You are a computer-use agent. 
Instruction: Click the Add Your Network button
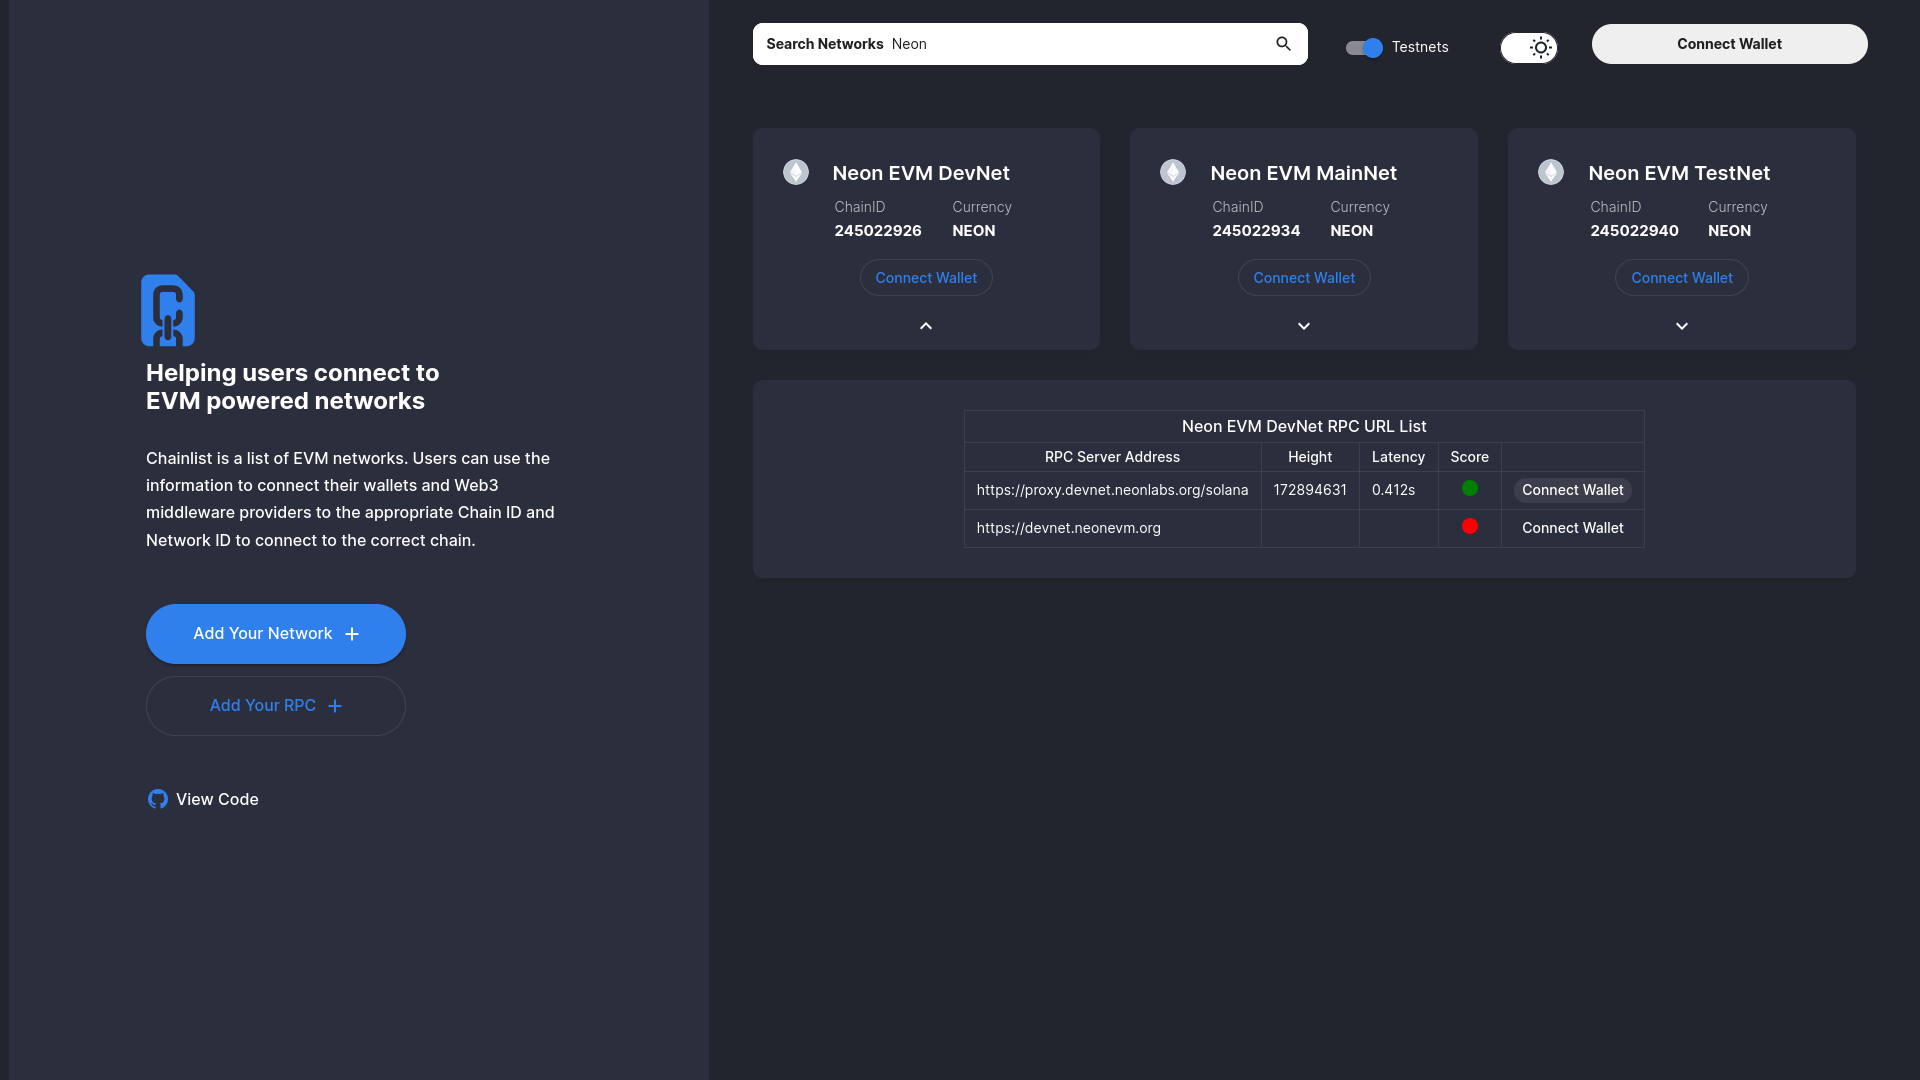[x=276, y=634]
